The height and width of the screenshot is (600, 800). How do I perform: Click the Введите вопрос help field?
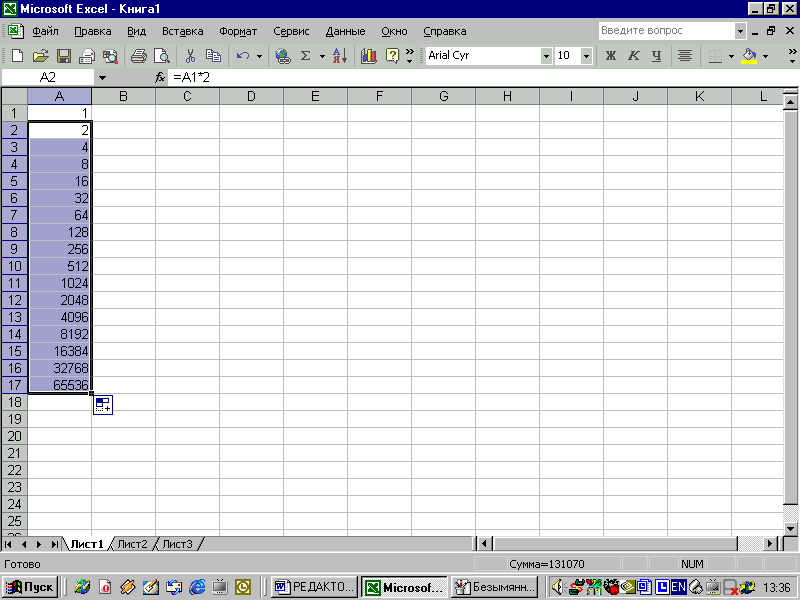click(666, 31)
